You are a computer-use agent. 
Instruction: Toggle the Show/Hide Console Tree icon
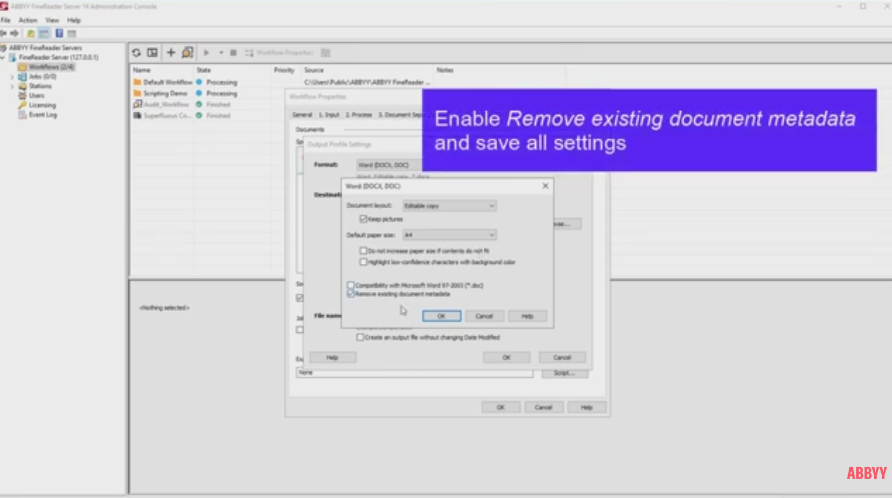click(44, 34)
